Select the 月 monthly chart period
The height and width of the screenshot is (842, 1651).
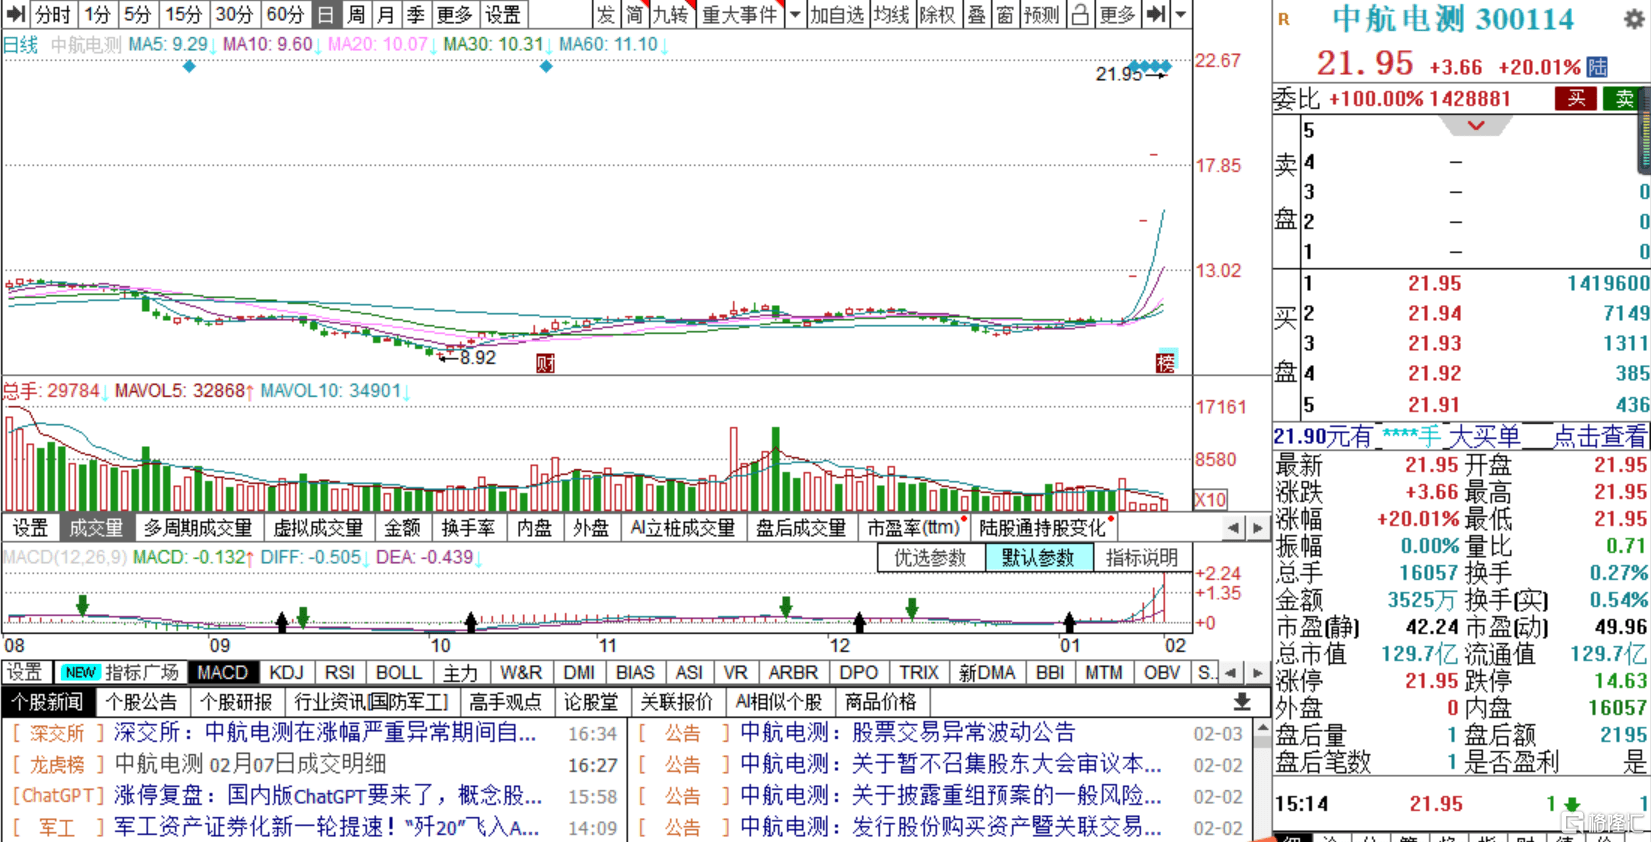[x=386, y=14]
